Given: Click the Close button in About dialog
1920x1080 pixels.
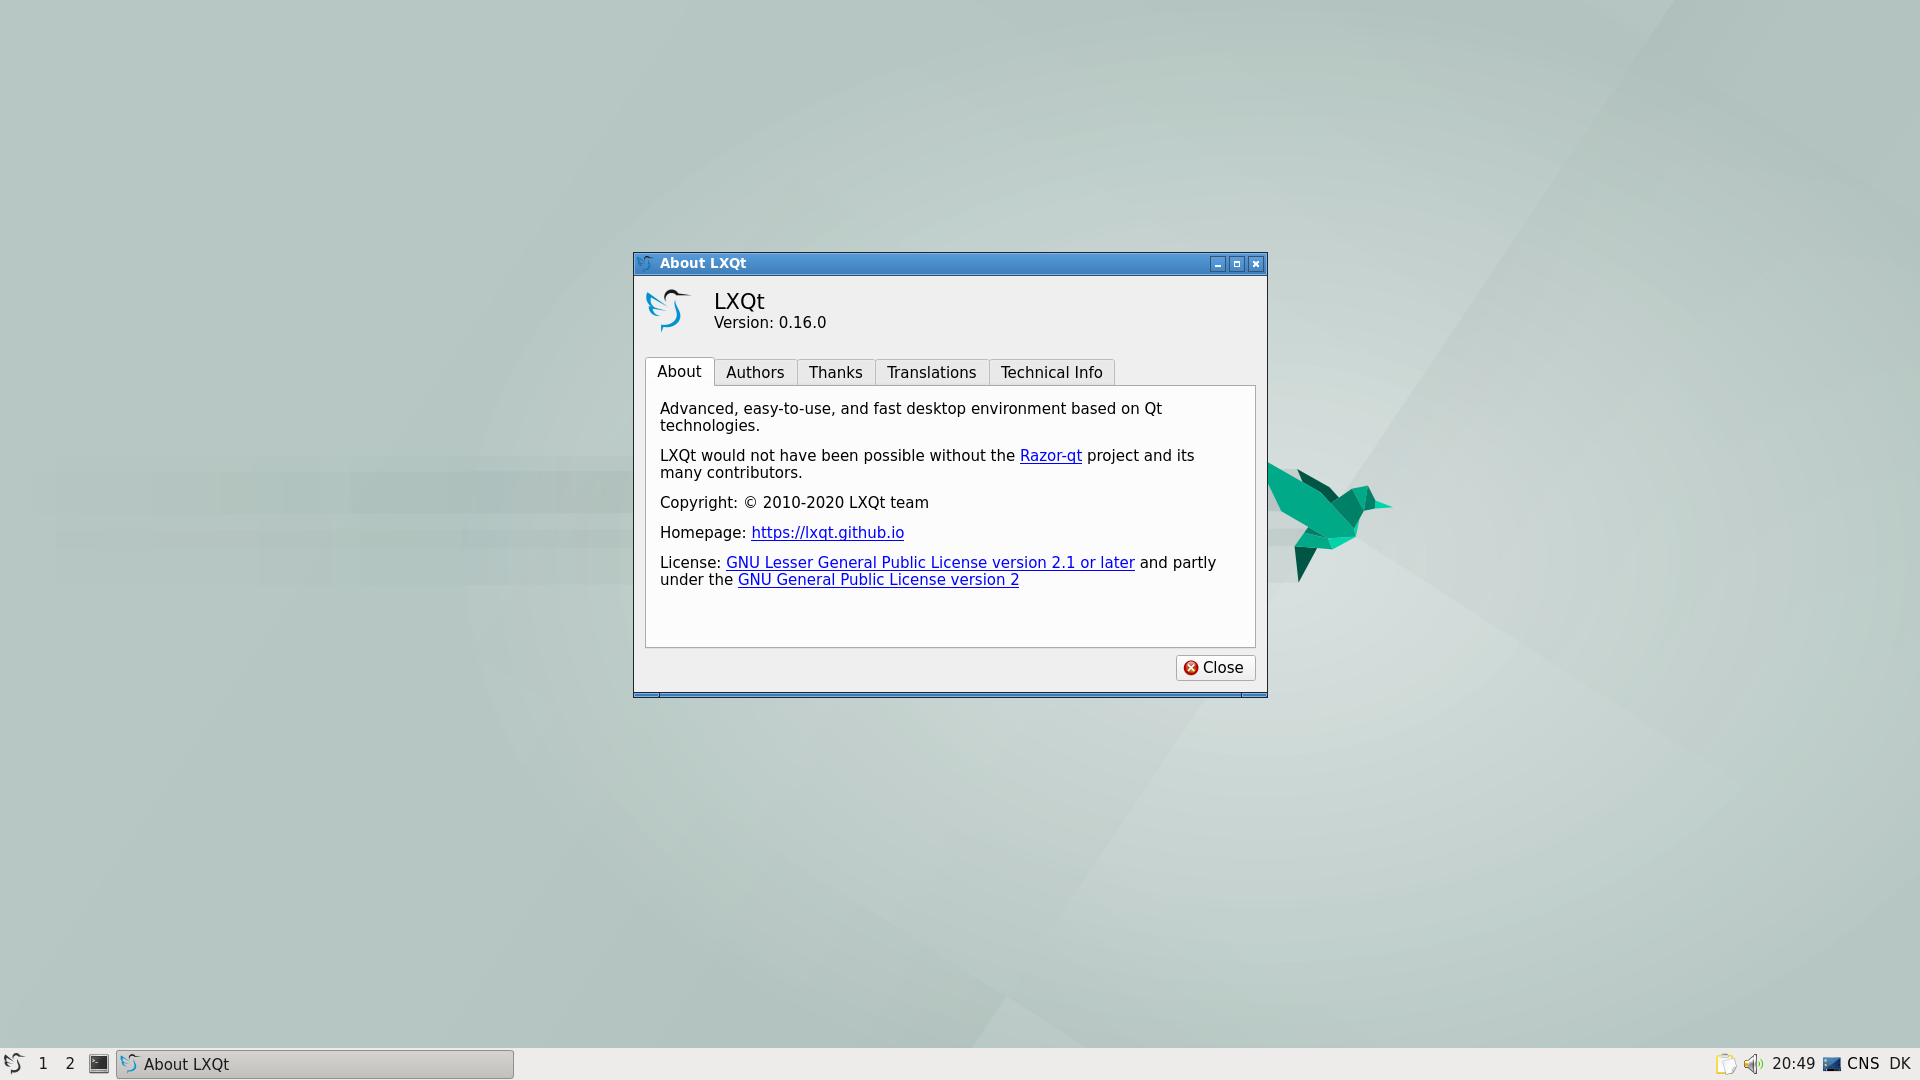Looking at the screenshot, I should (x=1215, y=668).
